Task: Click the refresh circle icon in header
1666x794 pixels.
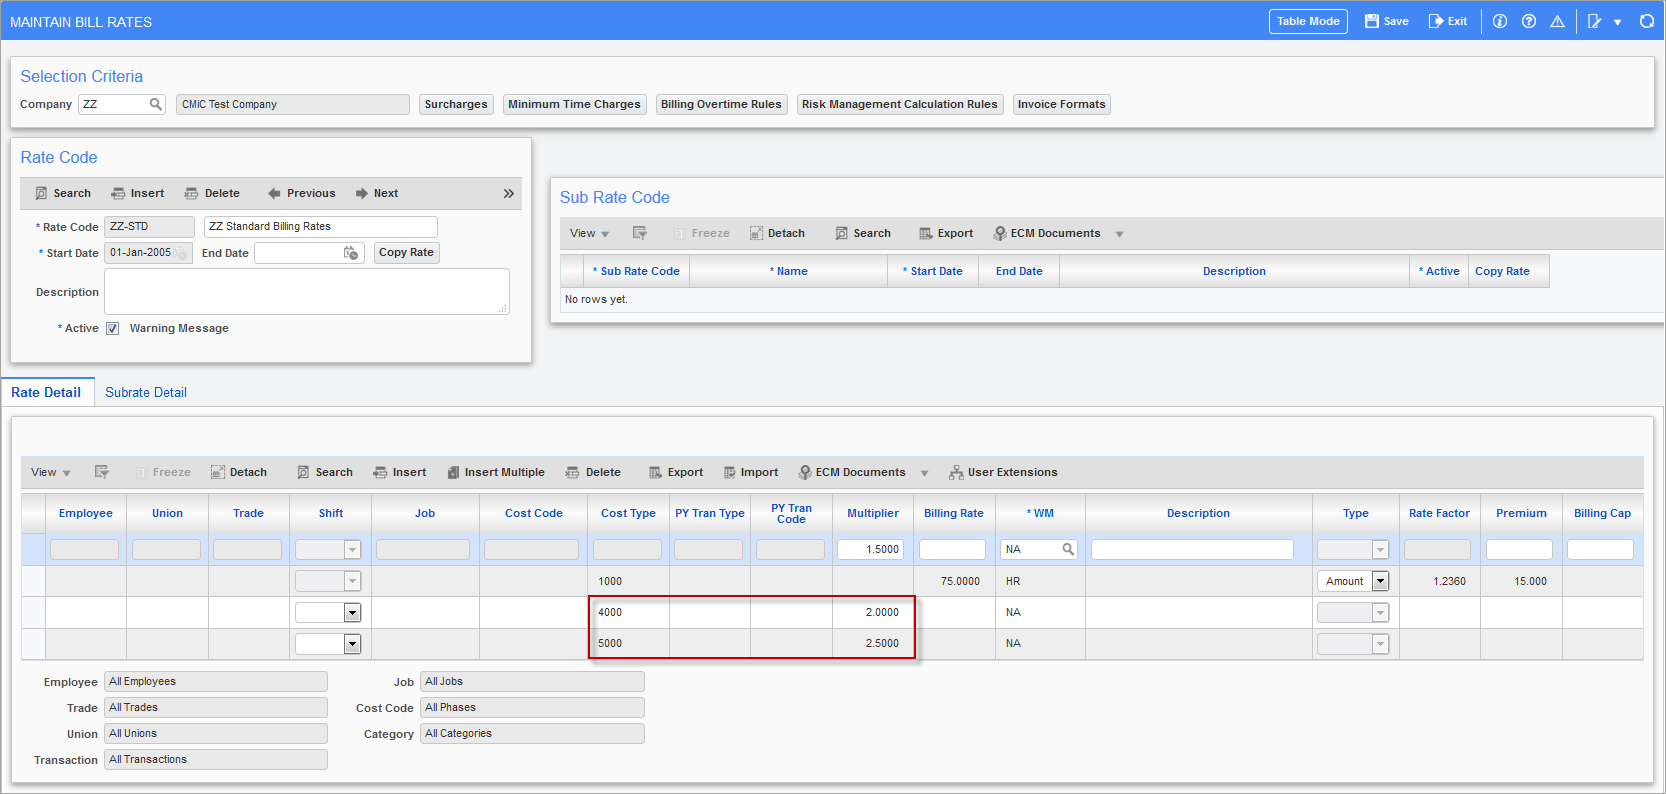Action: pos(1646,21)
